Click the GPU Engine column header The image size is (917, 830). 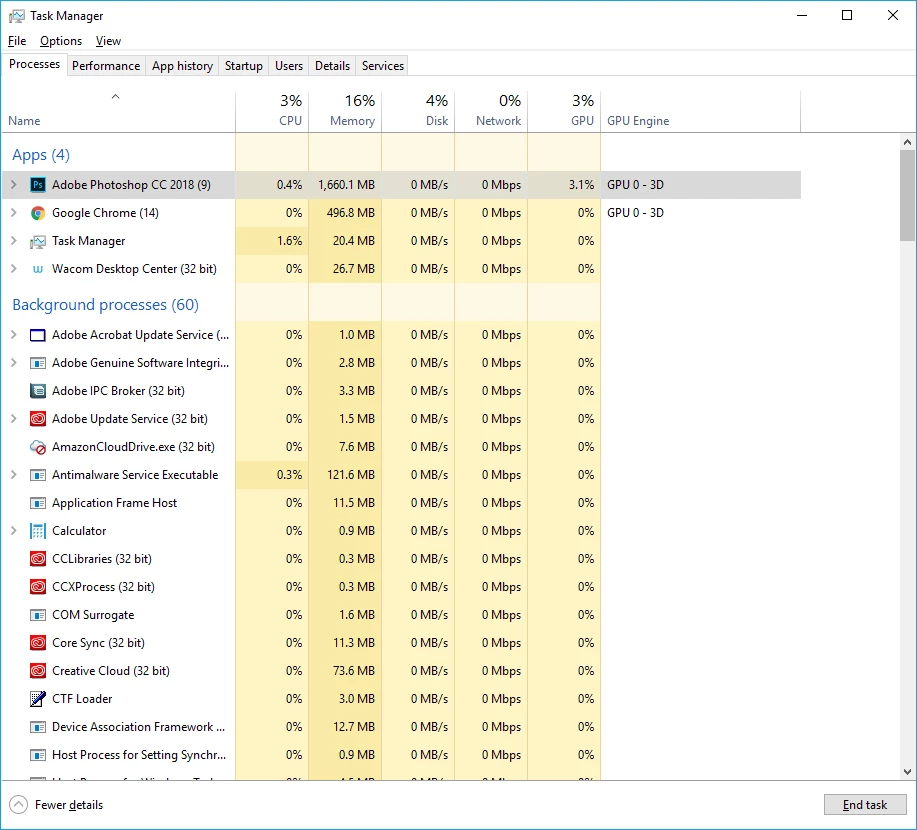[x=701, y=112]
